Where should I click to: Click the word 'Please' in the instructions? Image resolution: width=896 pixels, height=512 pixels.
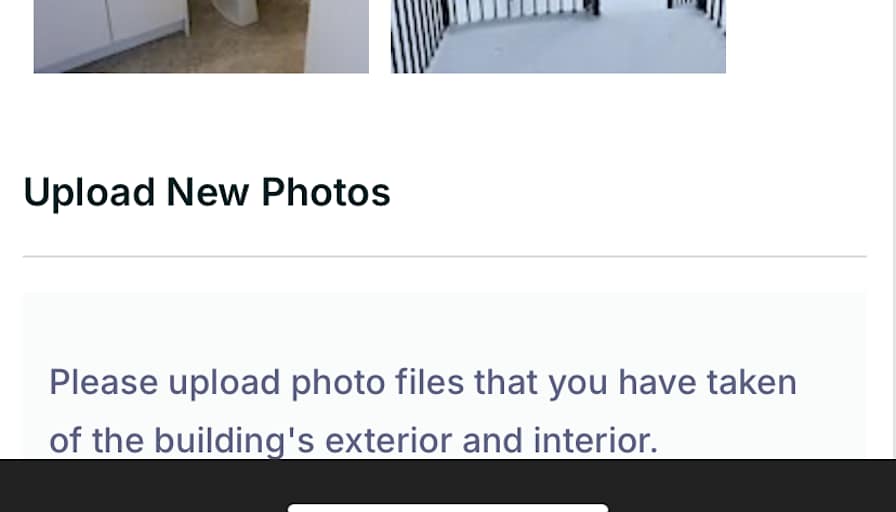tap(103, 382)
